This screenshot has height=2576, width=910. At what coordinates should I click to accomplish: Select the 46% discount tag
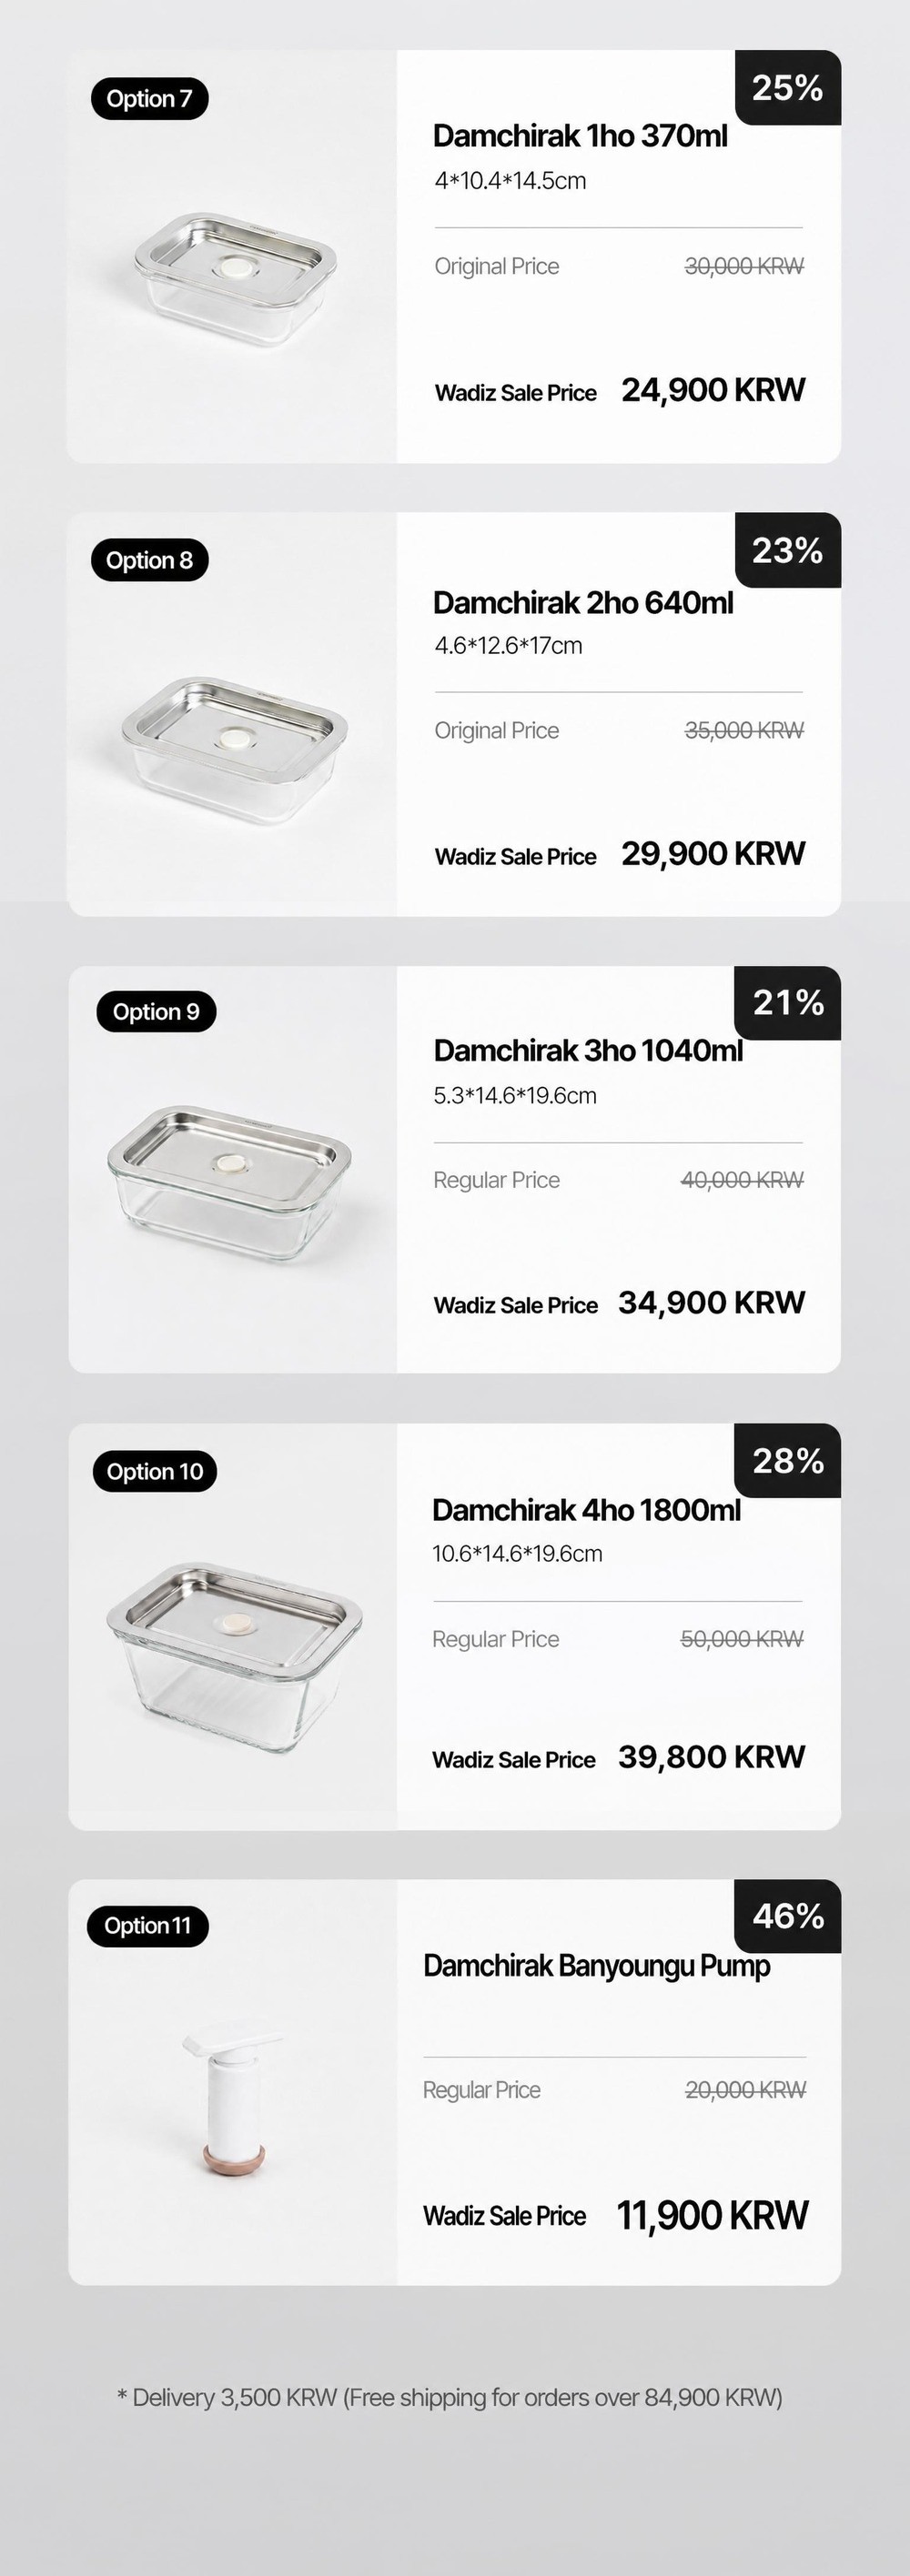pyautogui.click(x=788, y=1916)
